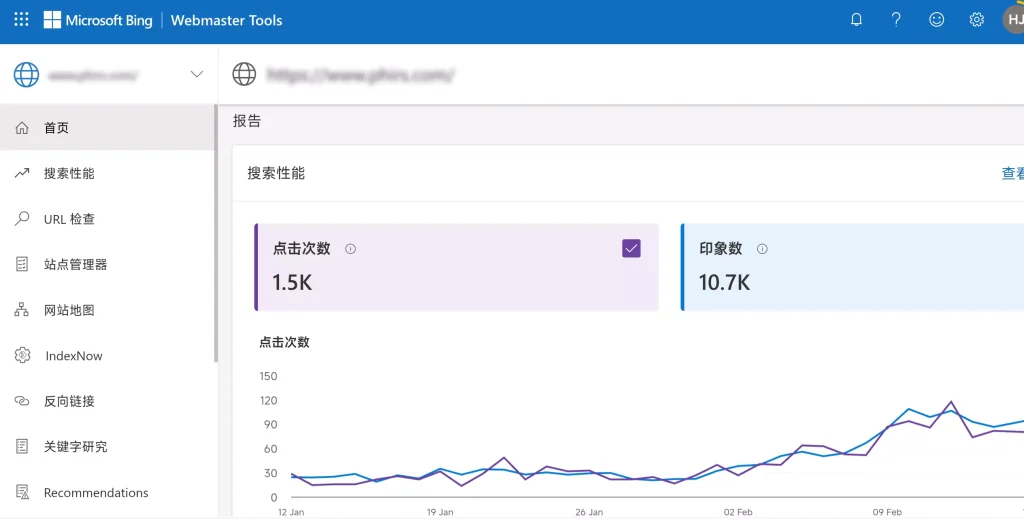Click the IndexNow sidebar item
1024x519 pixels.
tap(73, 356)
